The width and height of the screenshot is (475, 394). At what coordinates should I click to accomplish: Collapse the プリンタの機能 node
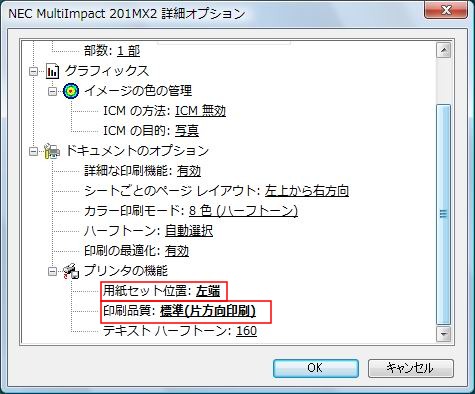pyautogui.click(x=52, y=272)
